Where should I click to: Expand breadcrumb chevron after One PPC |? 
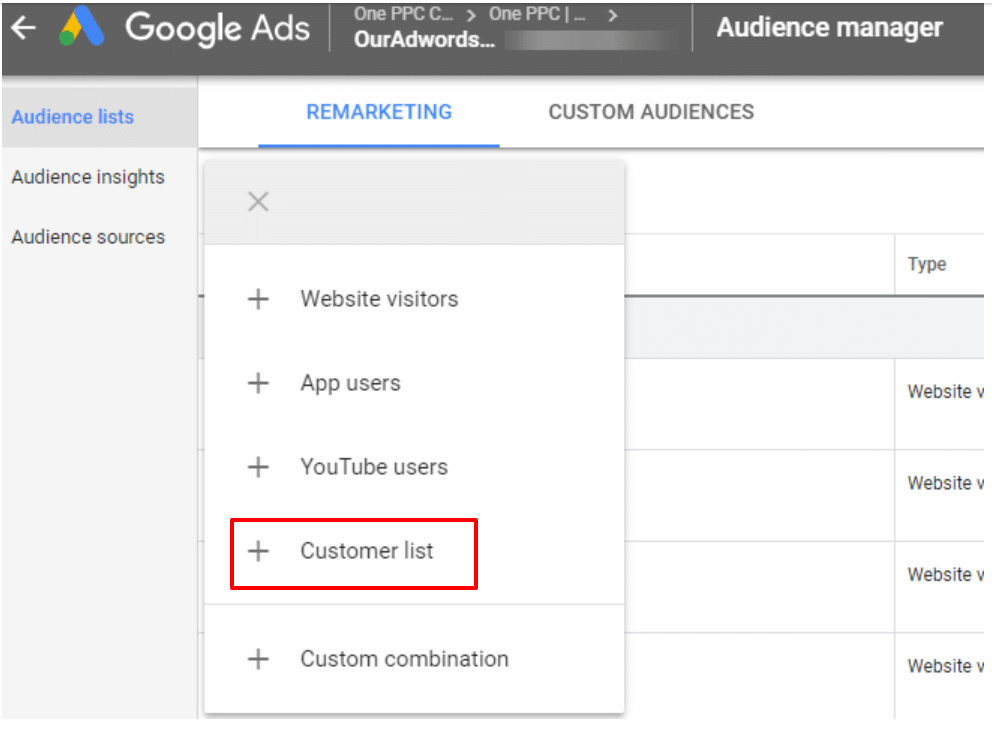click(x=612, y=15)
